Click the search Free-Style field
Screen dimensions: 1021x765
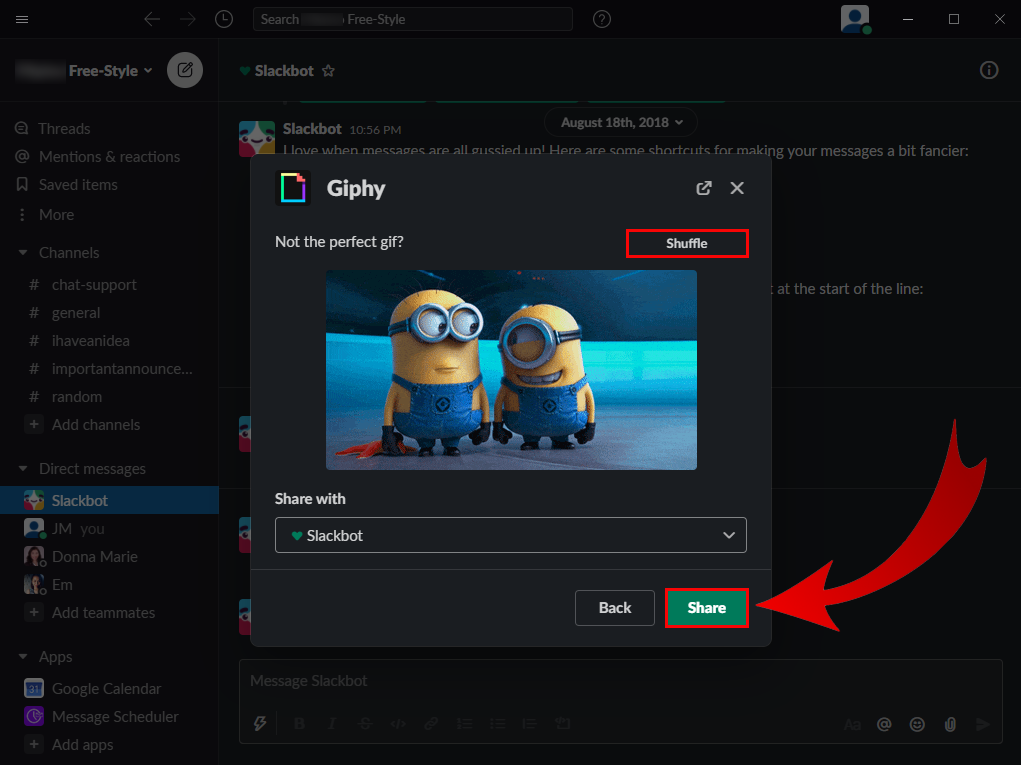413,20
